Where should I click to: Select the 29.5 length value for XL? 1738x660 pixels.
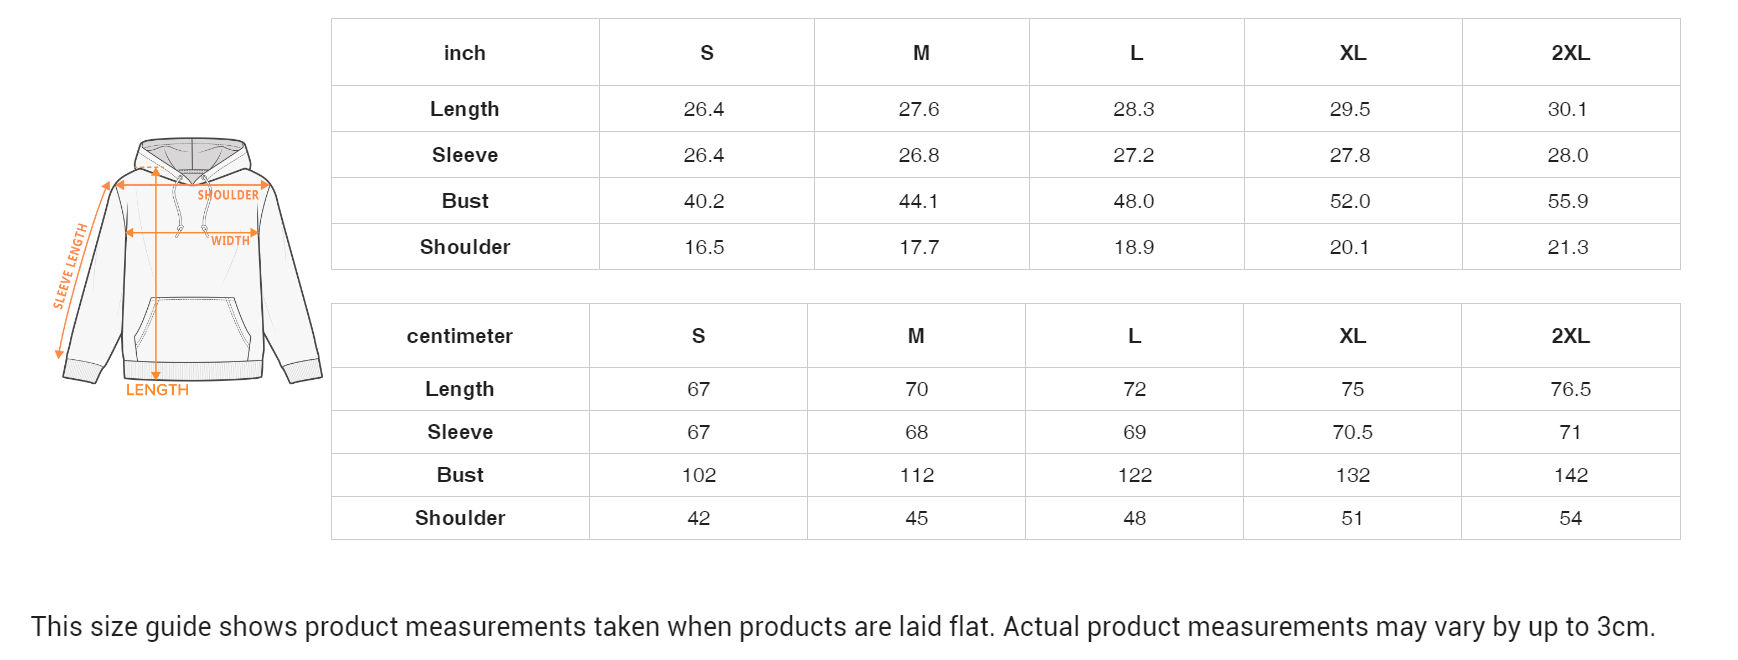pyautogui.click(x=1349, y=109)
